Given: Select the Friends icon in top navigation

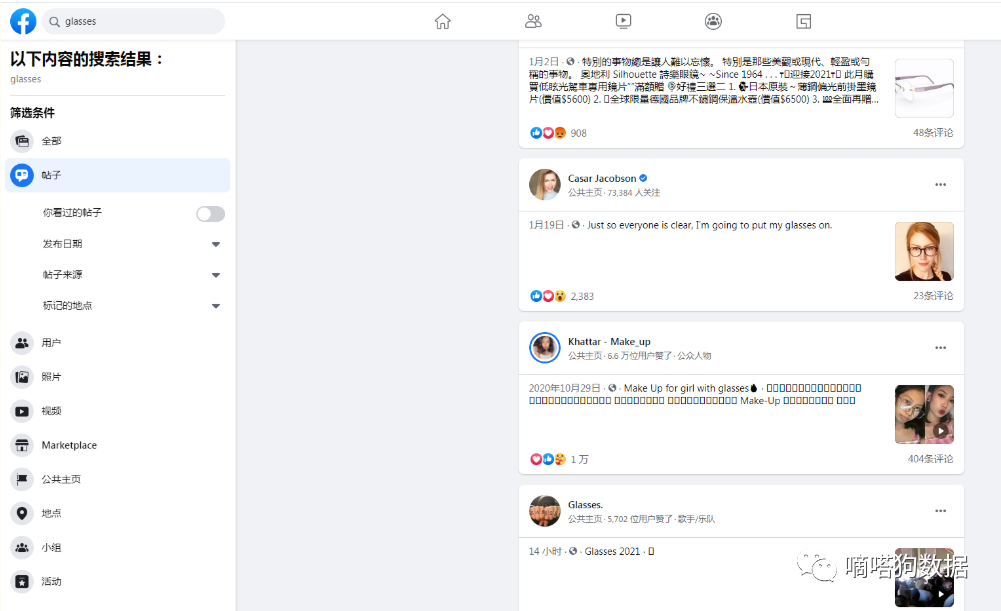Looking at the screenshot, I should pyautogui.click(x=533, y=20).
